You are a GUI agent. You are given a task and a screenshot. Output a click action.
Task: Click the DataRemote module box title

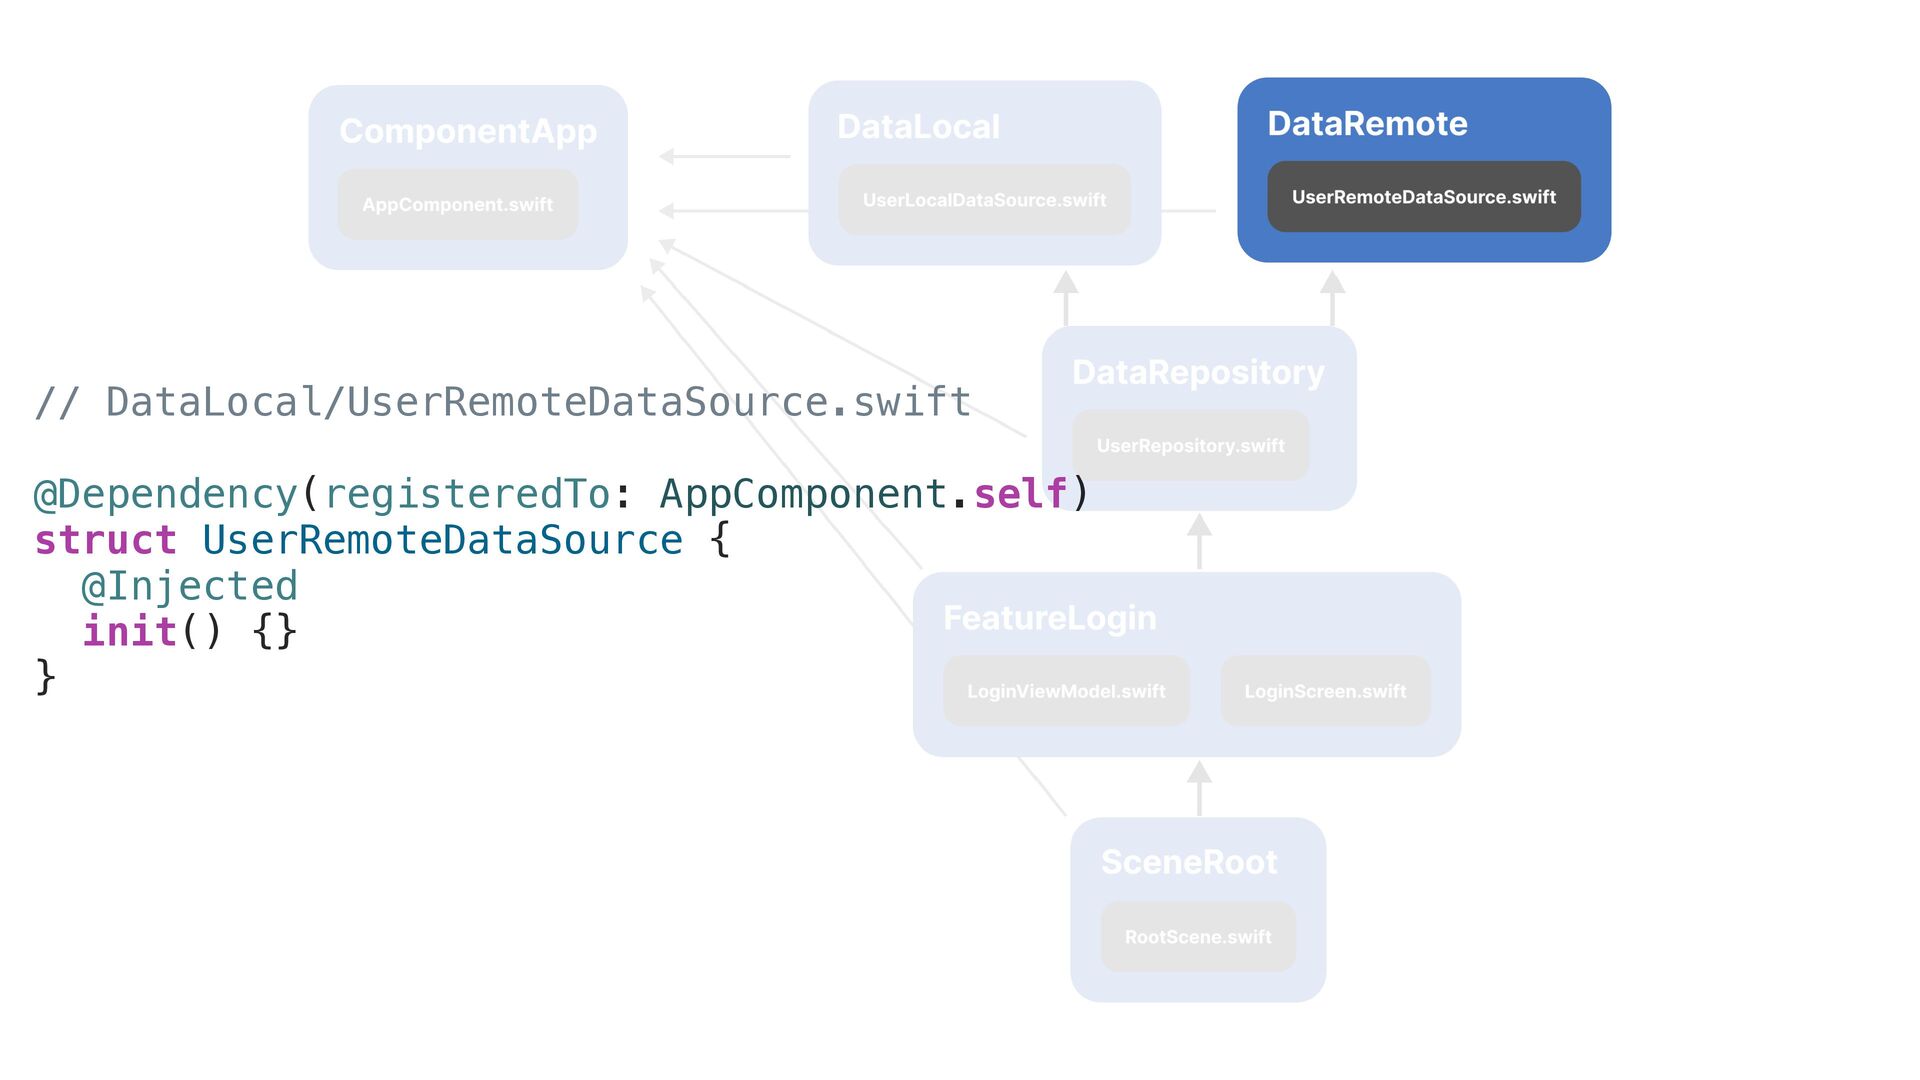(1367, 124)
